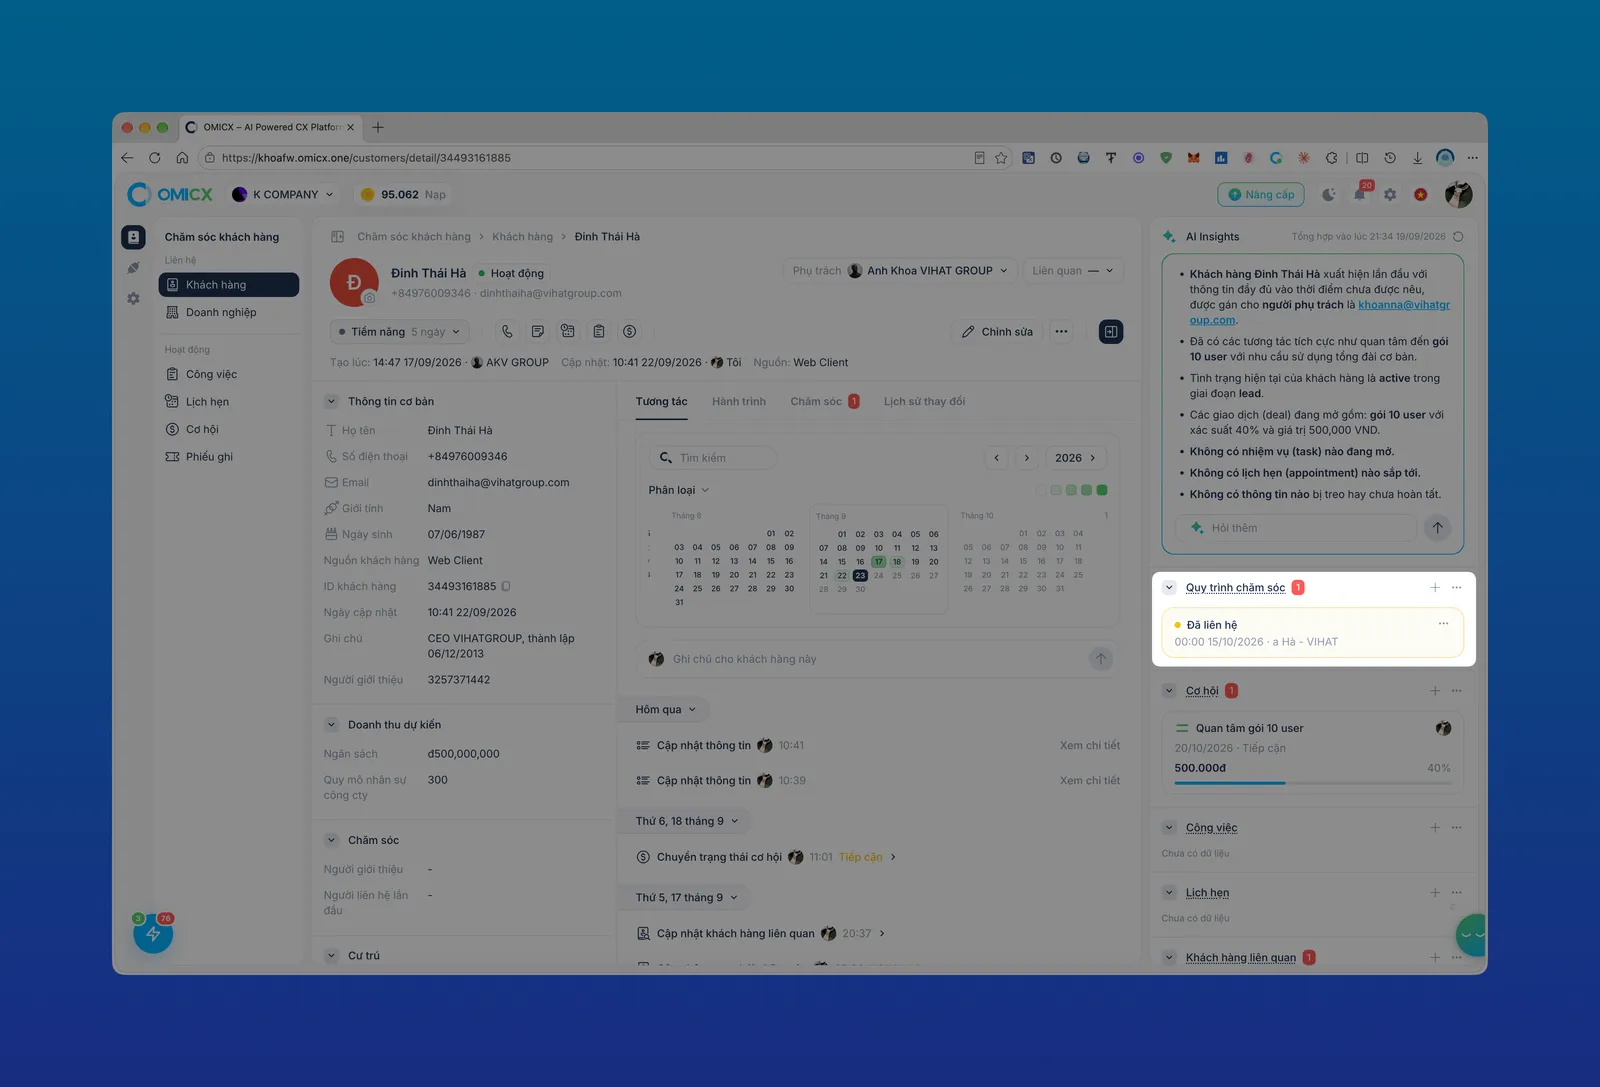1600x1087 pixels.
Task: Toggle the side panel layout icon
Action: [1111, 332]
